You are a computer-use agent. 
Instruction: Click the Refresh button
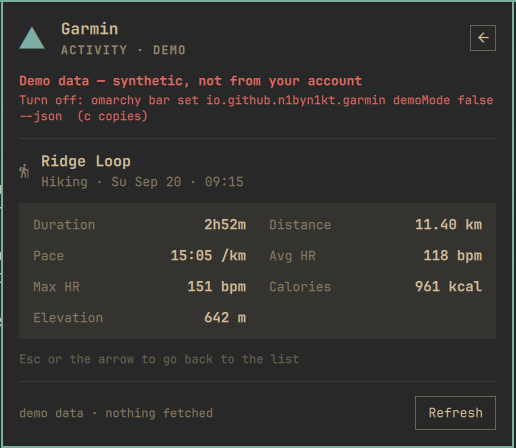(x=455, y=413)
